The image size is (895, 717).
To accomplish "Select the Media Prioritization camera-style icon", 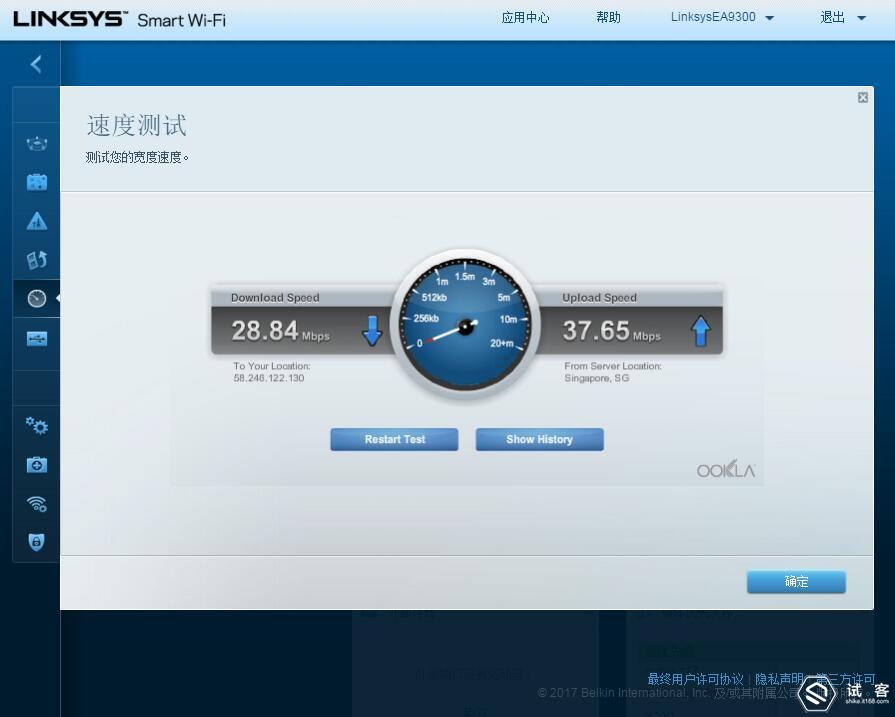I will tap(36, 182).
